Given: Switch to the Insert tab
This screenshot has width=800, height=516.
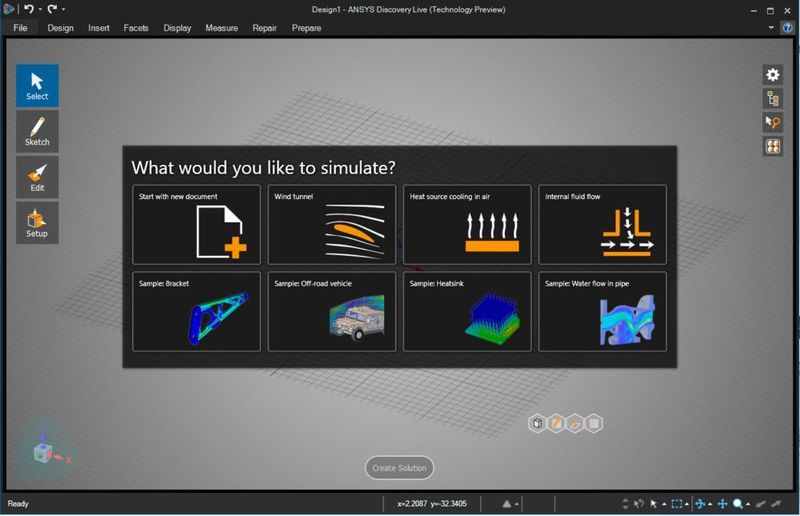Looking at the screenshot, I should pyautogui.click(x=98, y=28).
